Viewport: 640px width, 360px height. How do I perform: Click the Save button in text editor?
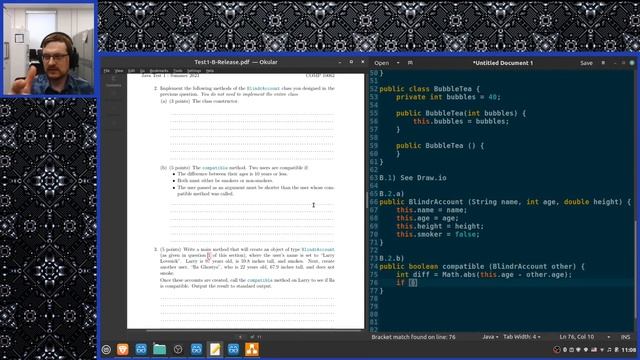pyautogui.click(x=586, y=63)
